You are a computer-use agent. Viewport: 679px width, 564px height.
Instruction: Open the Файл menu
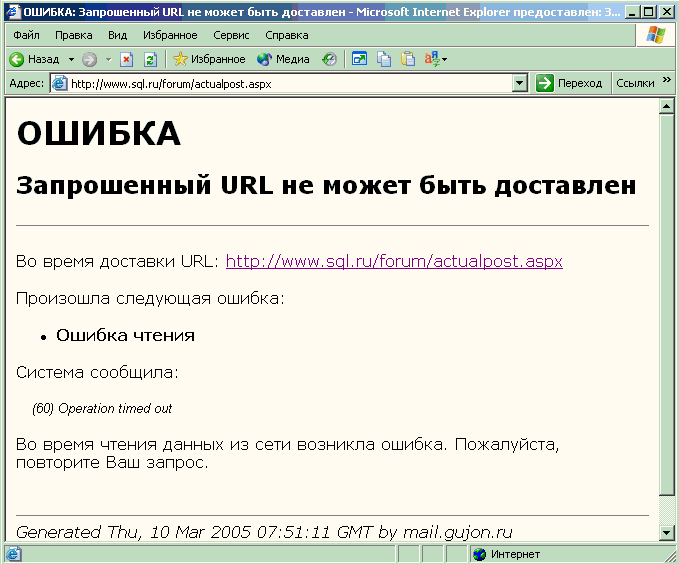coord(26,35)
